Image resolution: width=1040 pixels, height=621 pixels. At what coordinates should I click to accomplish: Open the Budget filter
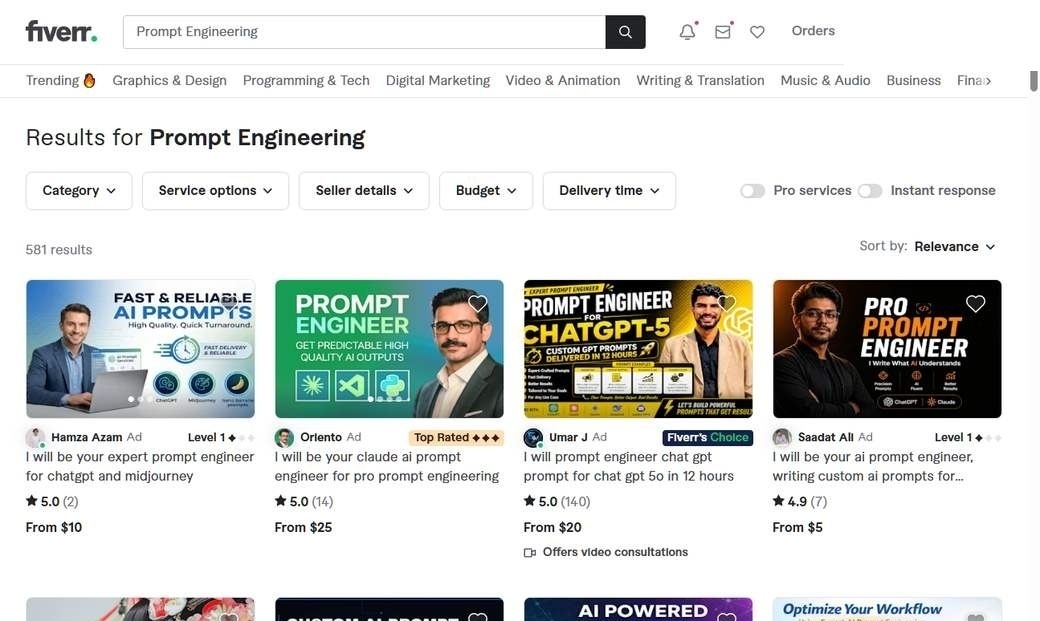click(x=486, y=191)
